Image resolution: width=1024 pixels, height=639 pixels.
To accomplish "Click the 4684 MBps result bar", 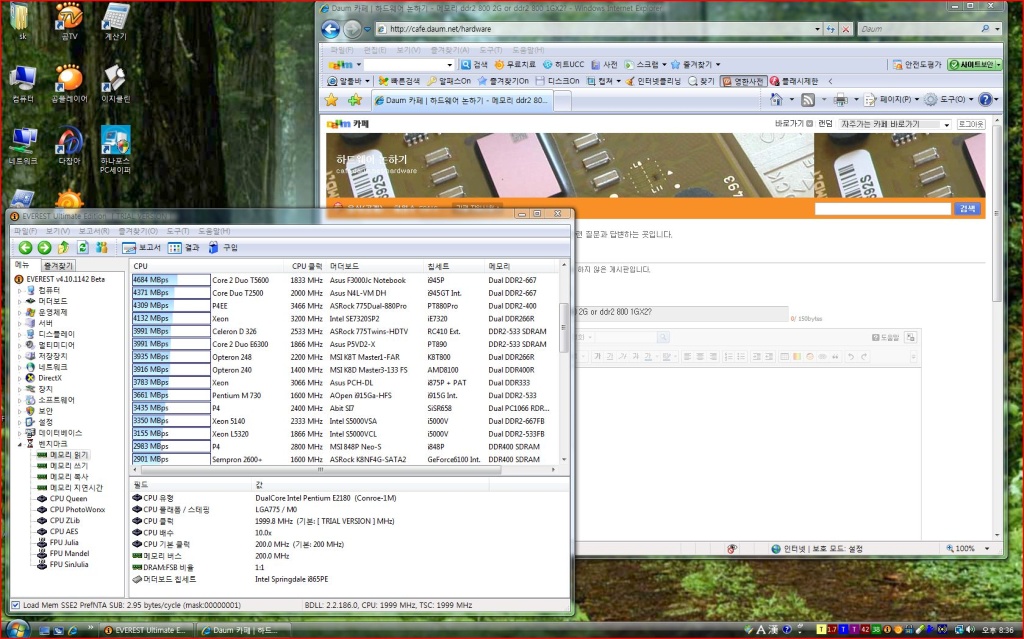I will [x=171, y=280].
